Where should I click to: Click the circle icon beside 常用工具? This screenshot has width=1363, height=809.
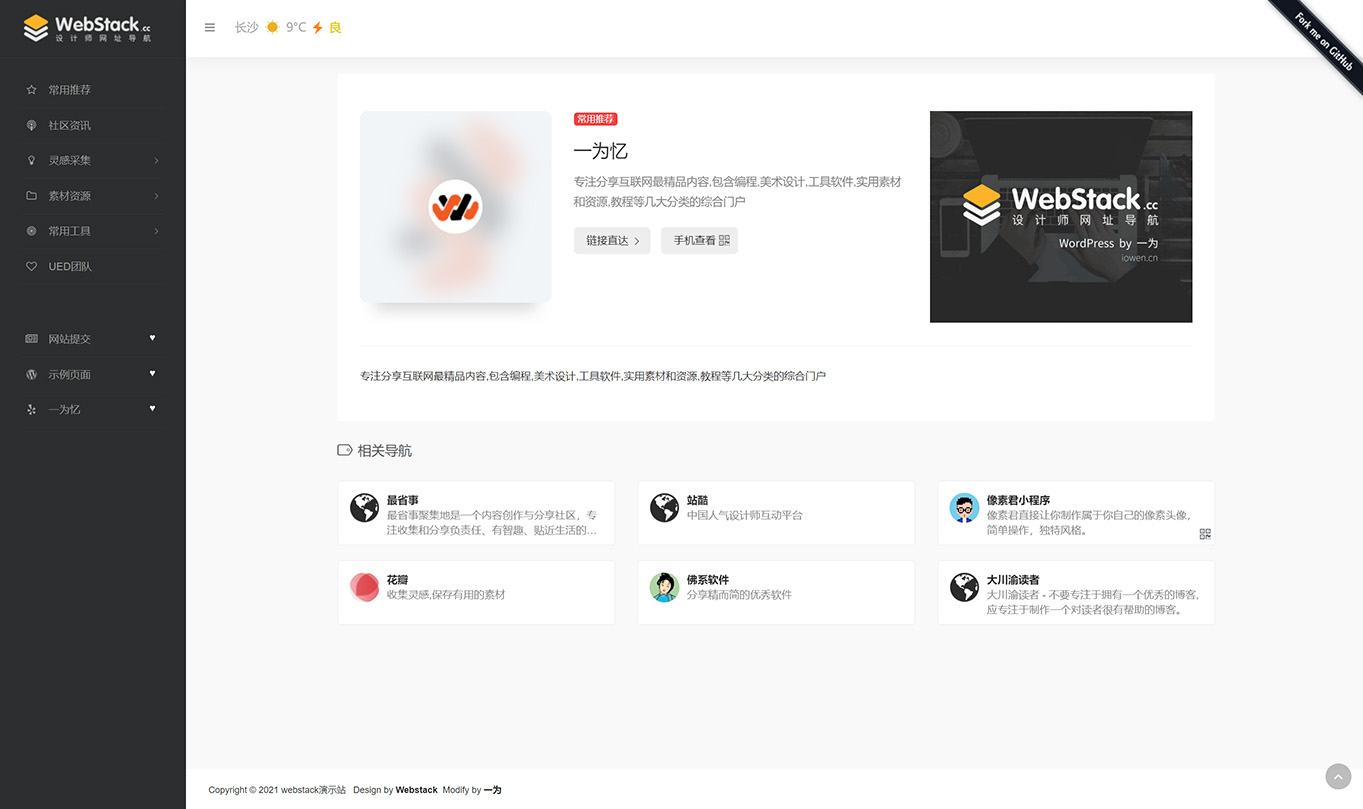[x=31, y=231]
